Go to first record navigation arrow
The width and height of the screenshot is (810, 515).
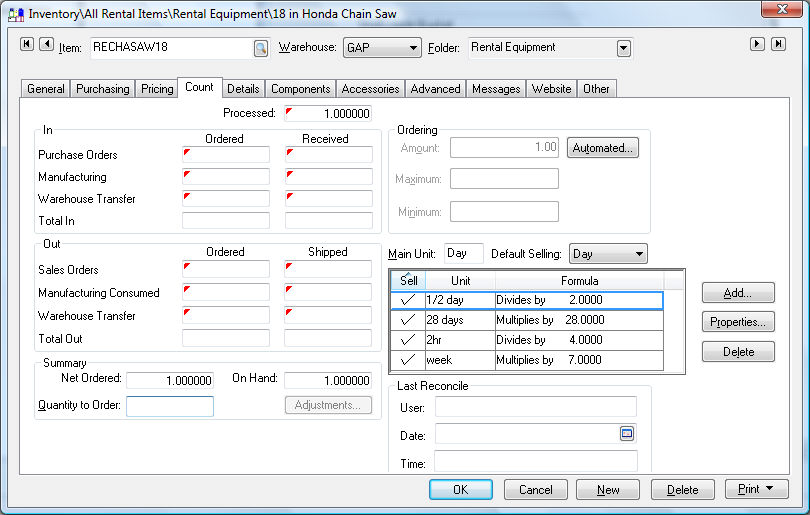pos(27,45)
